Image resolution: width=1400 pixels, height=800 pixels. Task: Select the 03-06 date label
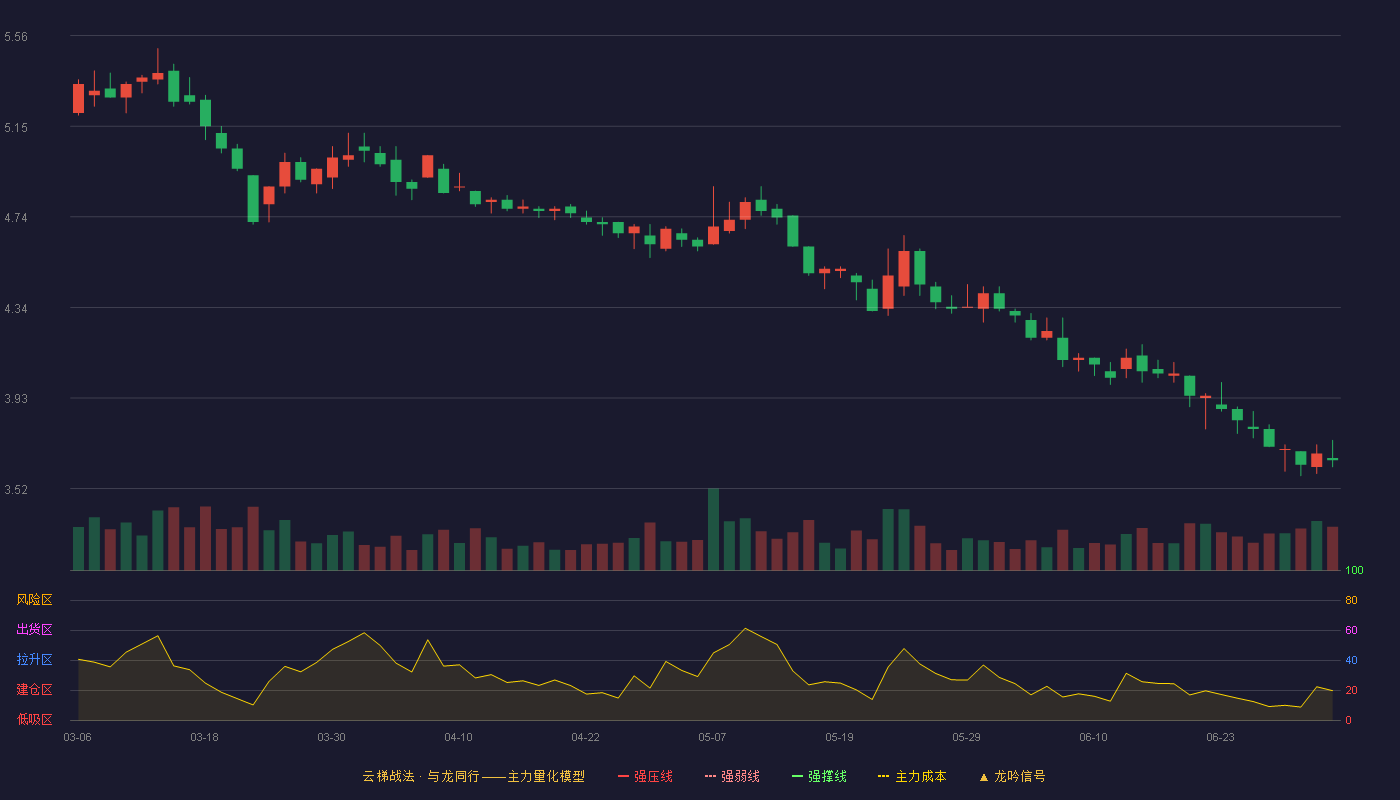coord(78,737)
